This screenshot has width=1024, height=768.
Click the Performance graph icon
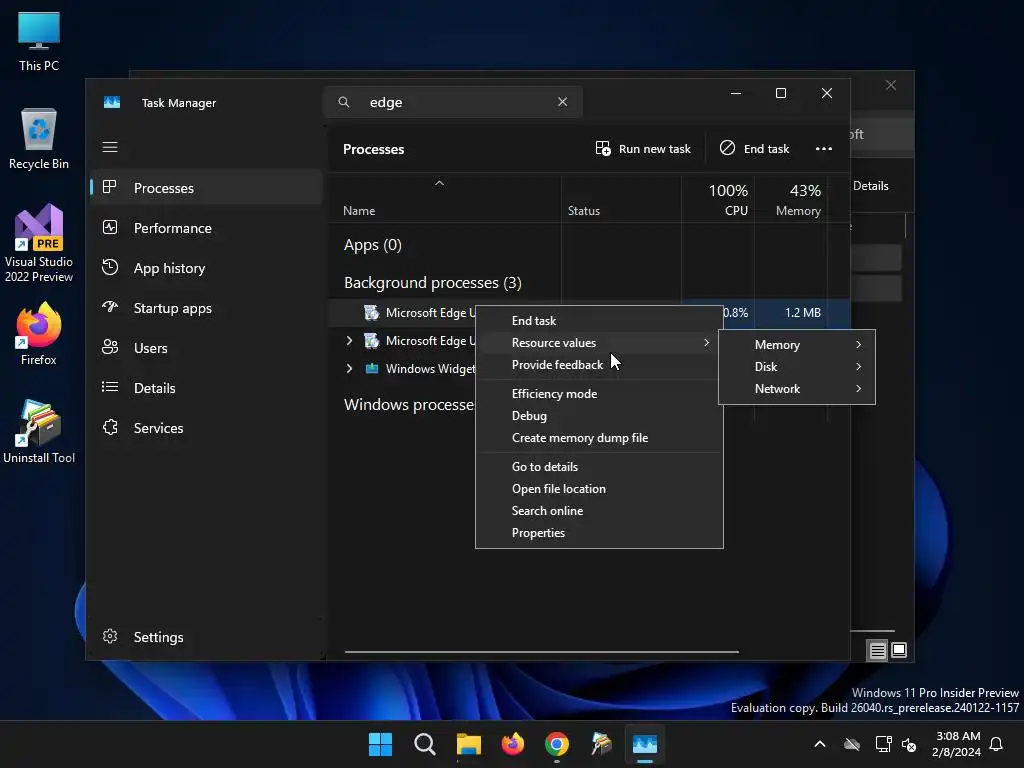[x=110, y=227]
